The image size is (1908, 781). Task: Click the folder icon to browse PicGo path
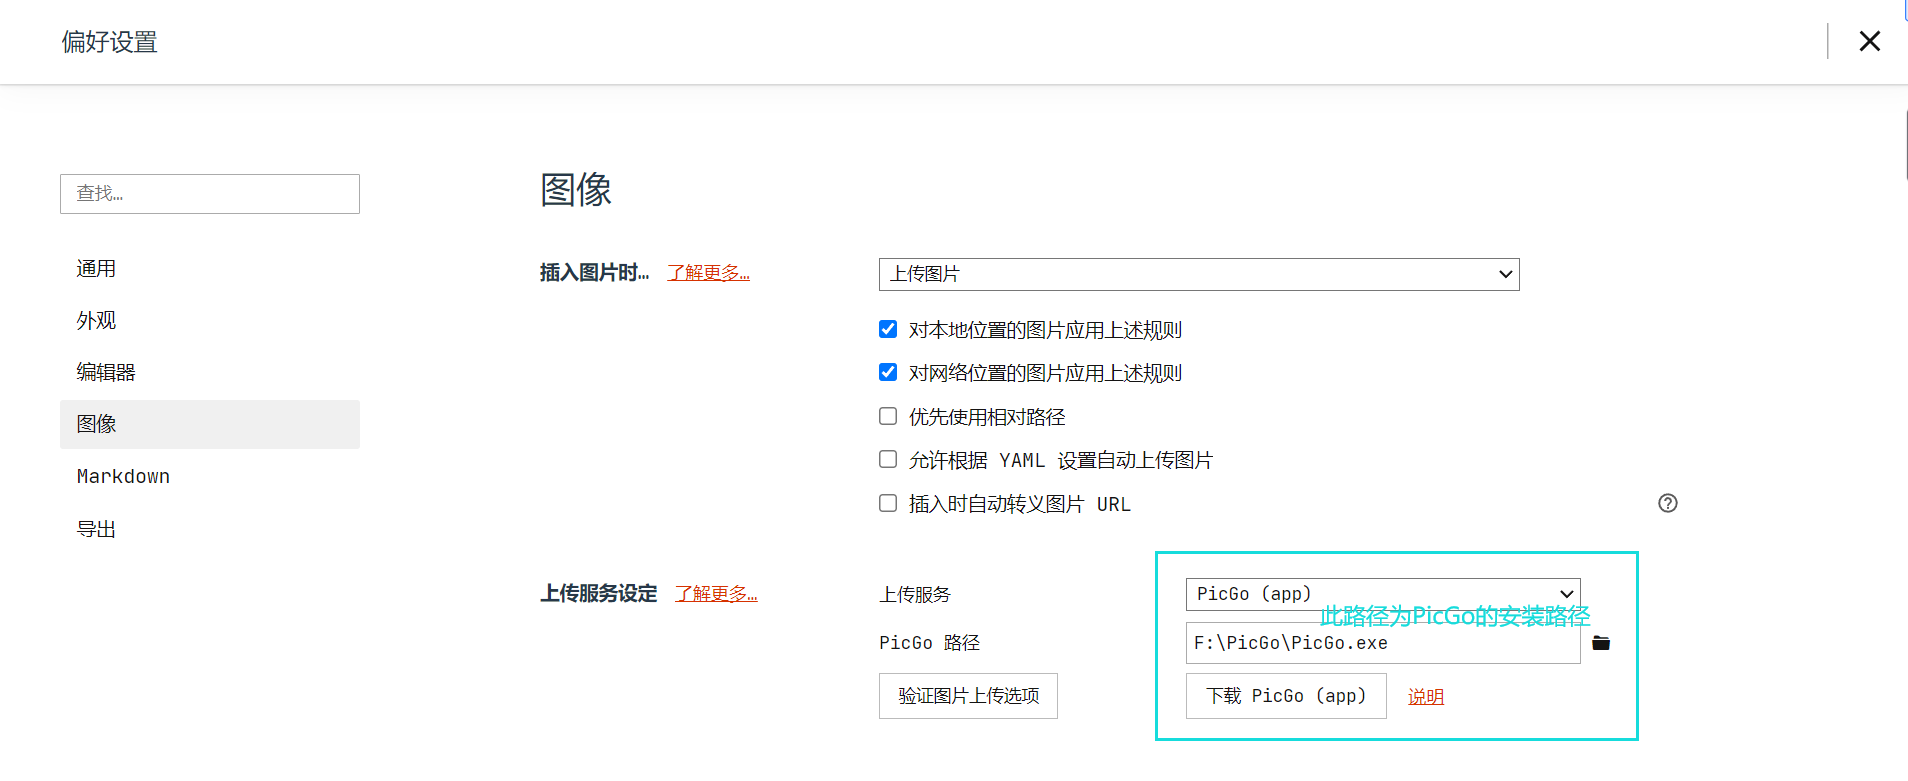1601,643
